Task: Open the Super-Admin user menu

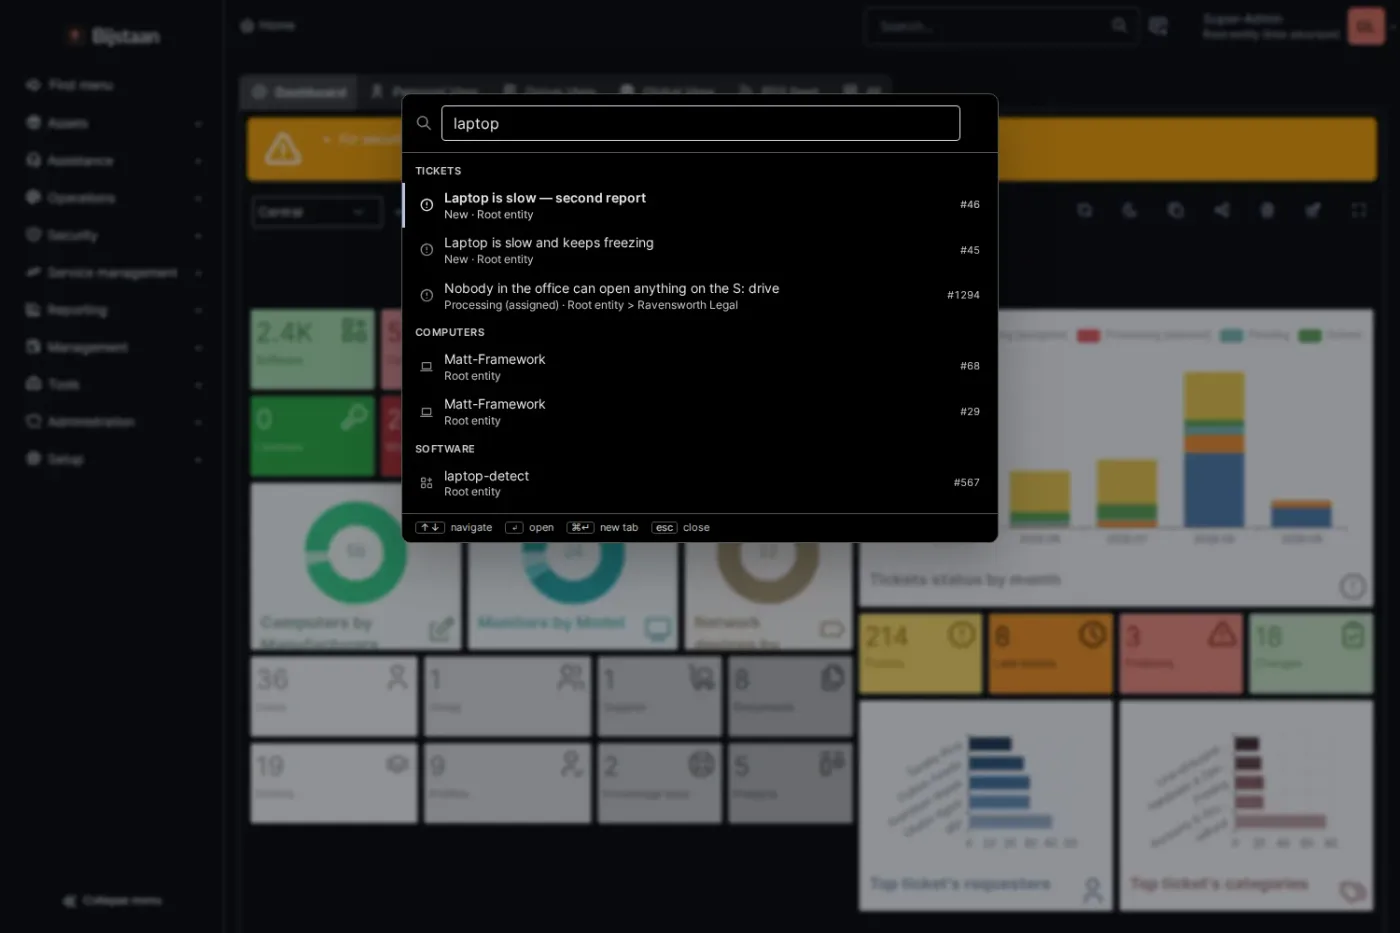Action: [x=1294, y=26]
